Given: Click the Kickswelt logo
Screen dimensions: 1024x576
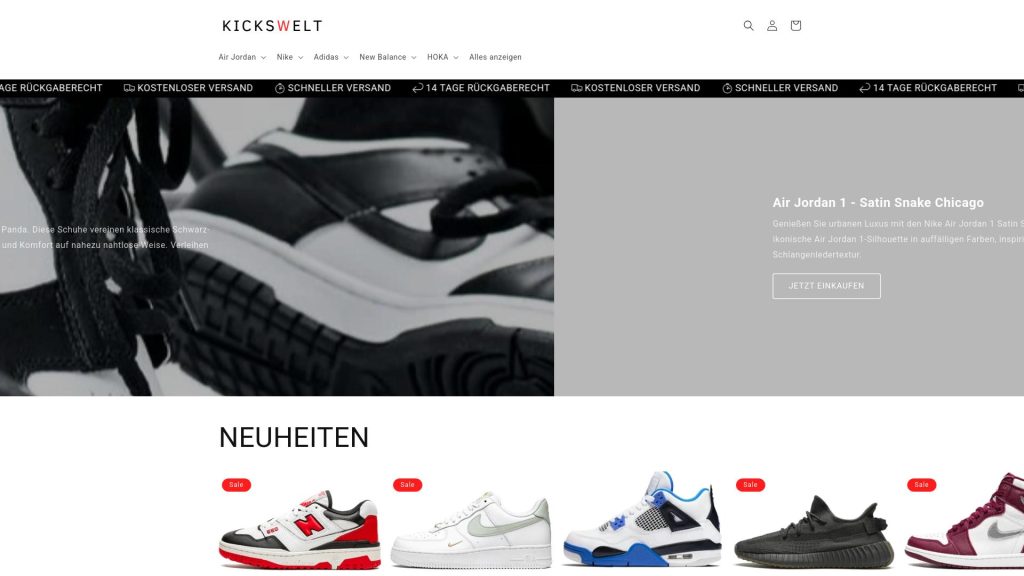Looking at the screenshot, I should [x=272, y=25].
